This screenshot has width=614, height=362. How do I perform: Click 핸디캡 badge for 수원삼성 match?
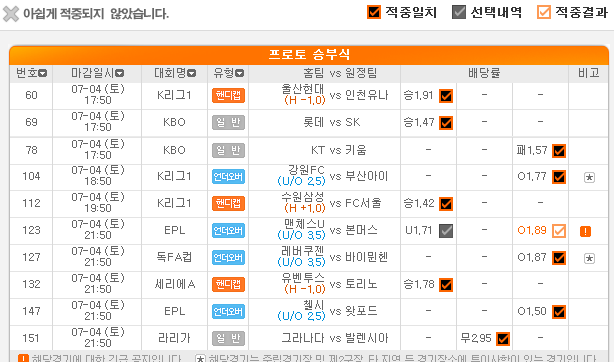pyautogui.click(x=228, y=204)
